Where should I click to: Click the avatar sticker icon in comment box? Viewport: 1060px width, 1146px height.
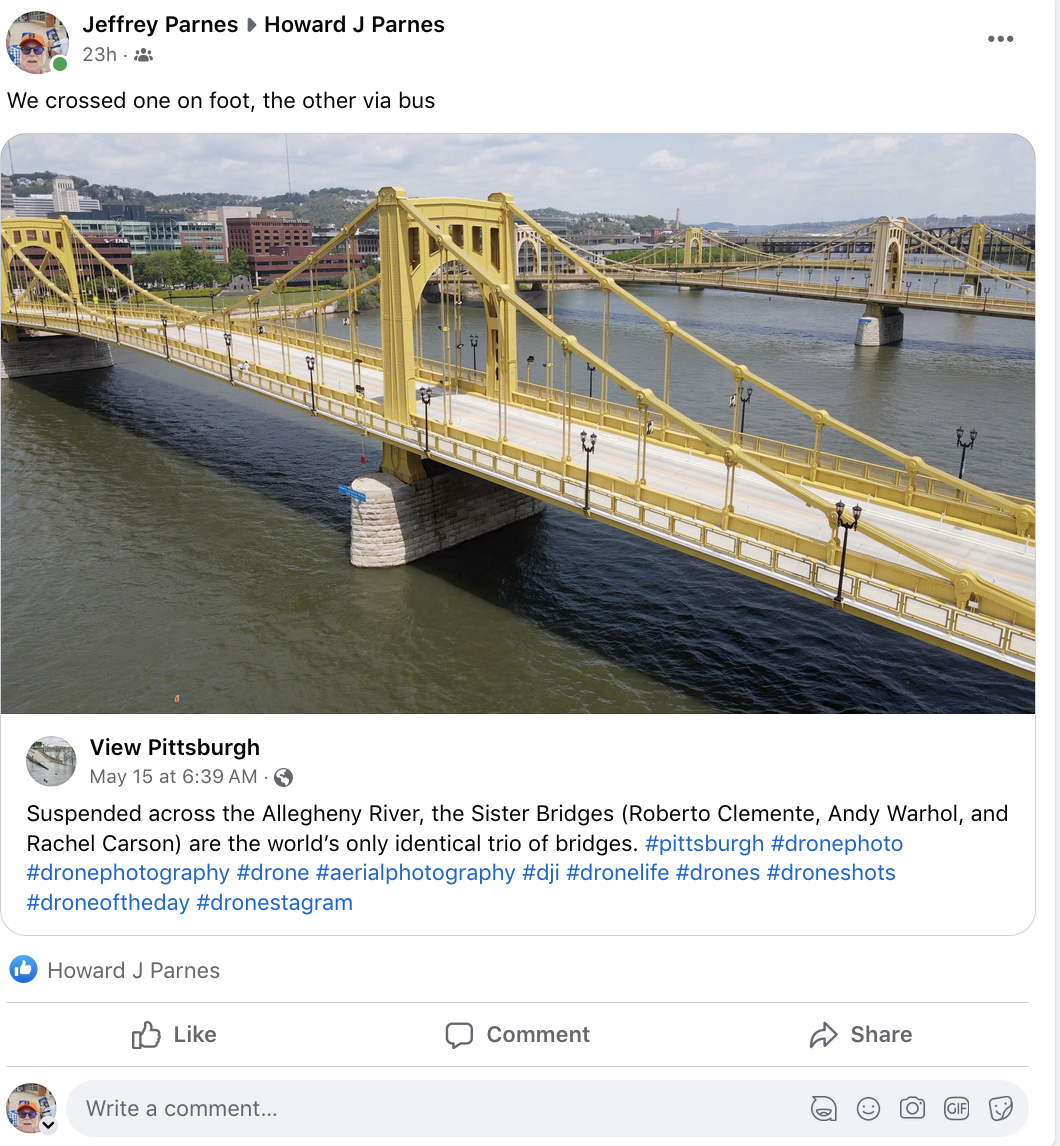click(x=824, y=1108)
